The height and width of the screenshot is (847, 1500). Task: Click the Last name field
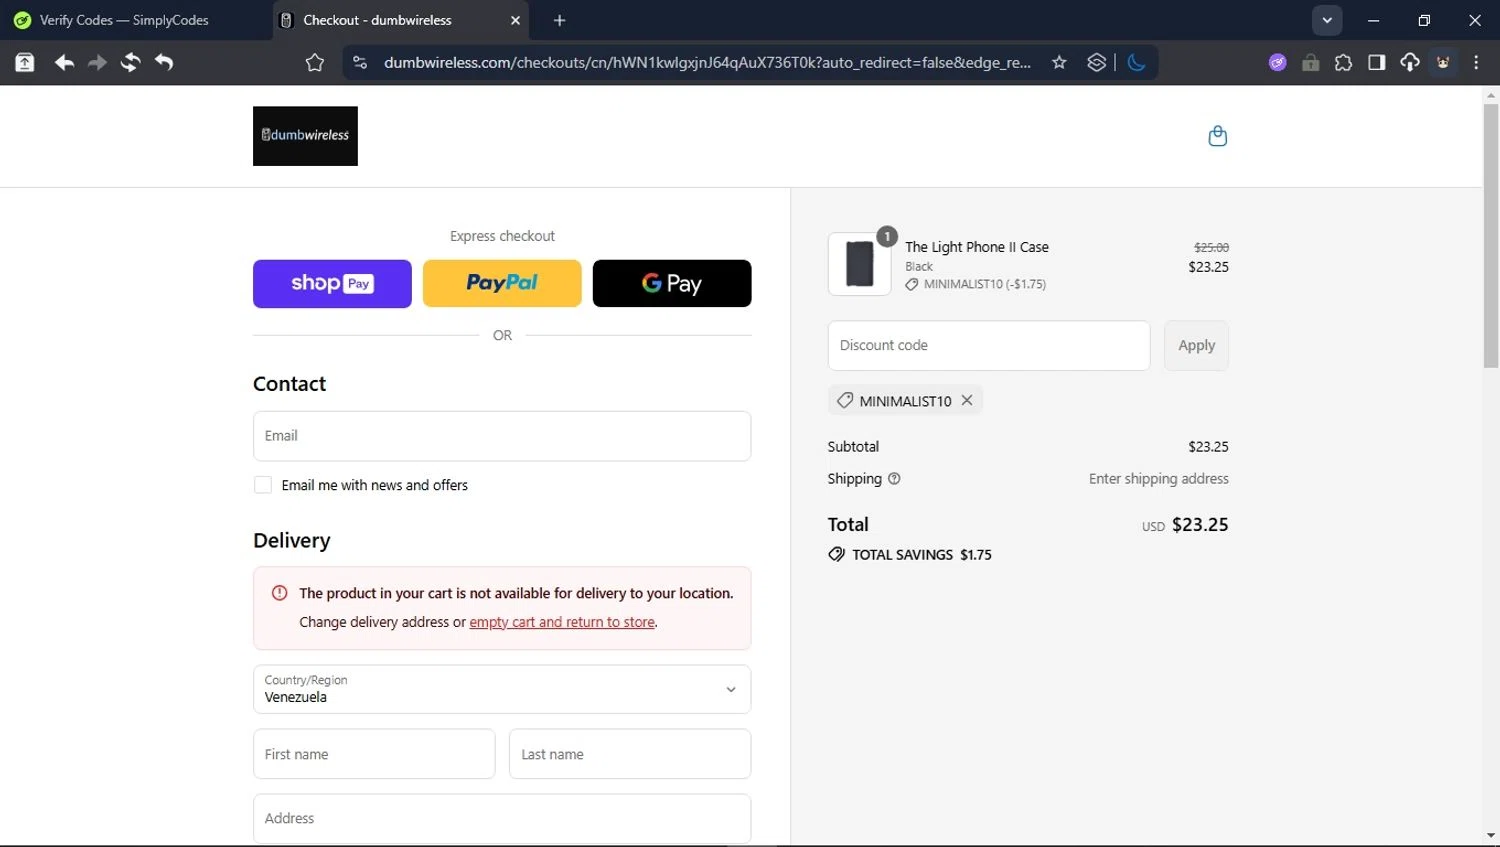(x=630, y=754)
